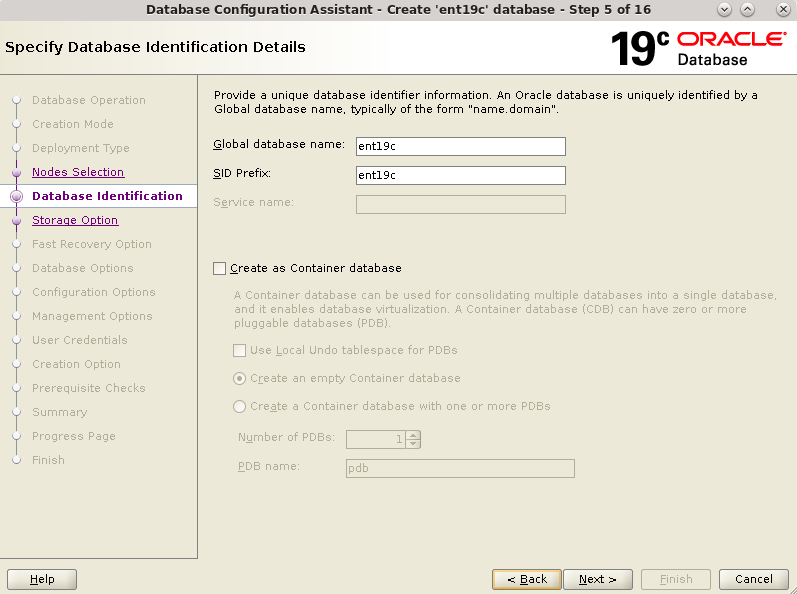This screenshot has width=797, height=594.
Task: Click the Summary step
Action: (x=59, y=412)
